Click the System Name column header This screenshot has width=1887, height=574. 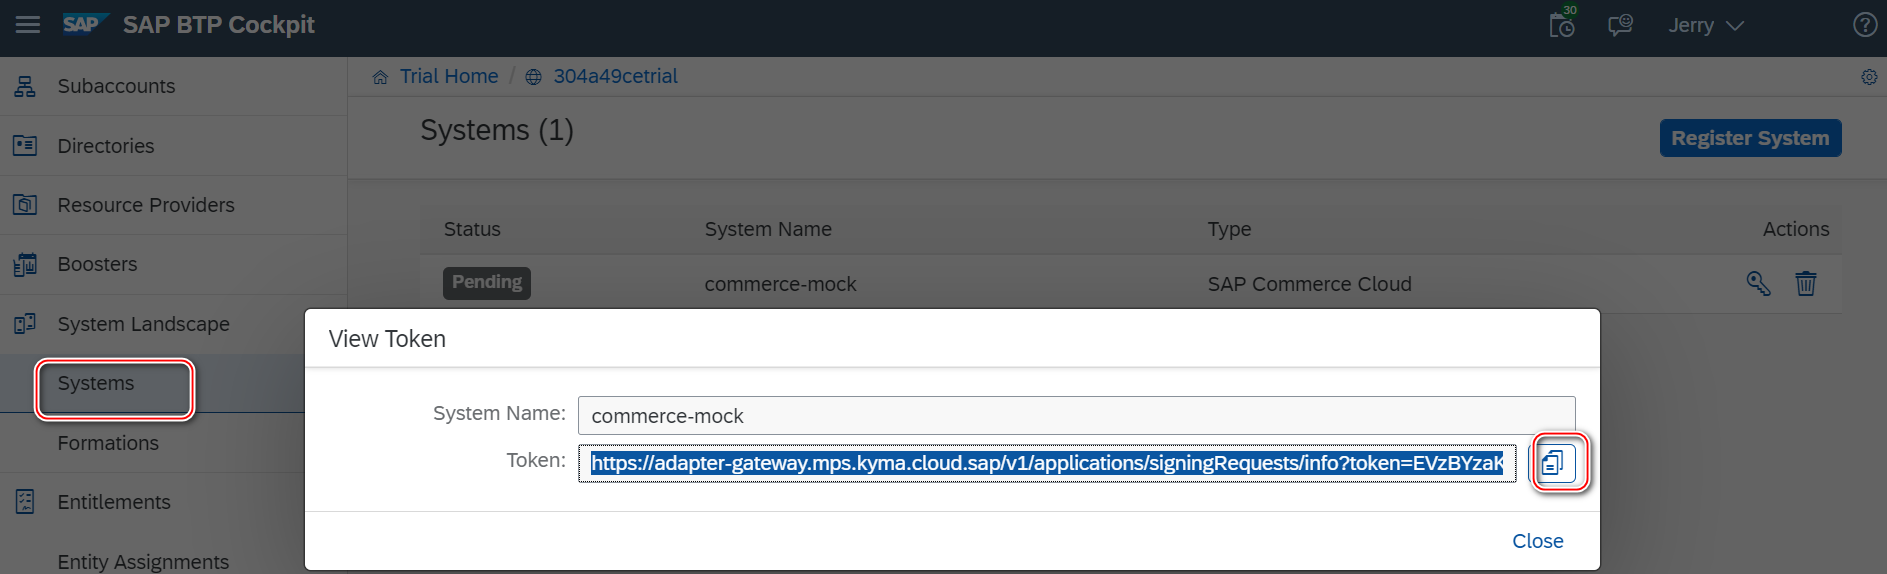click(x=768, y=229)
